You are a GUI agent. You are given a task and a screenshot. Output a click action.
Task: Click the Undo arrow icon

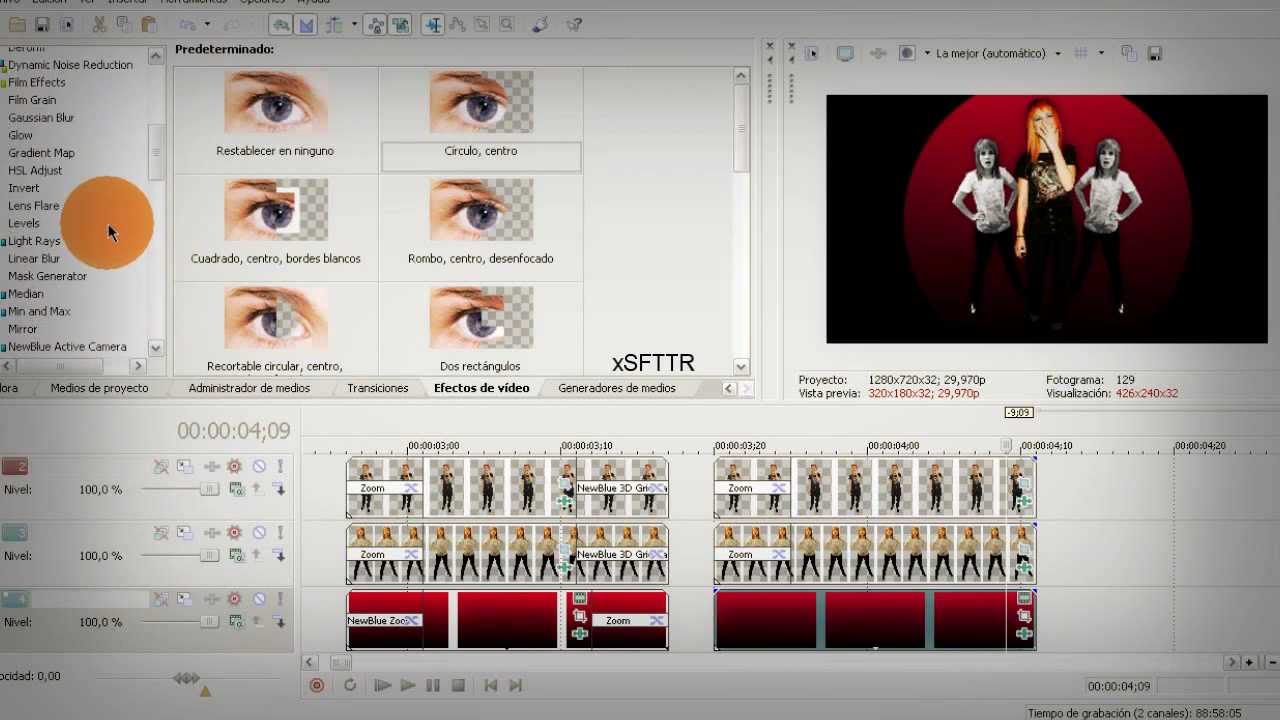(x=187, y=24)
